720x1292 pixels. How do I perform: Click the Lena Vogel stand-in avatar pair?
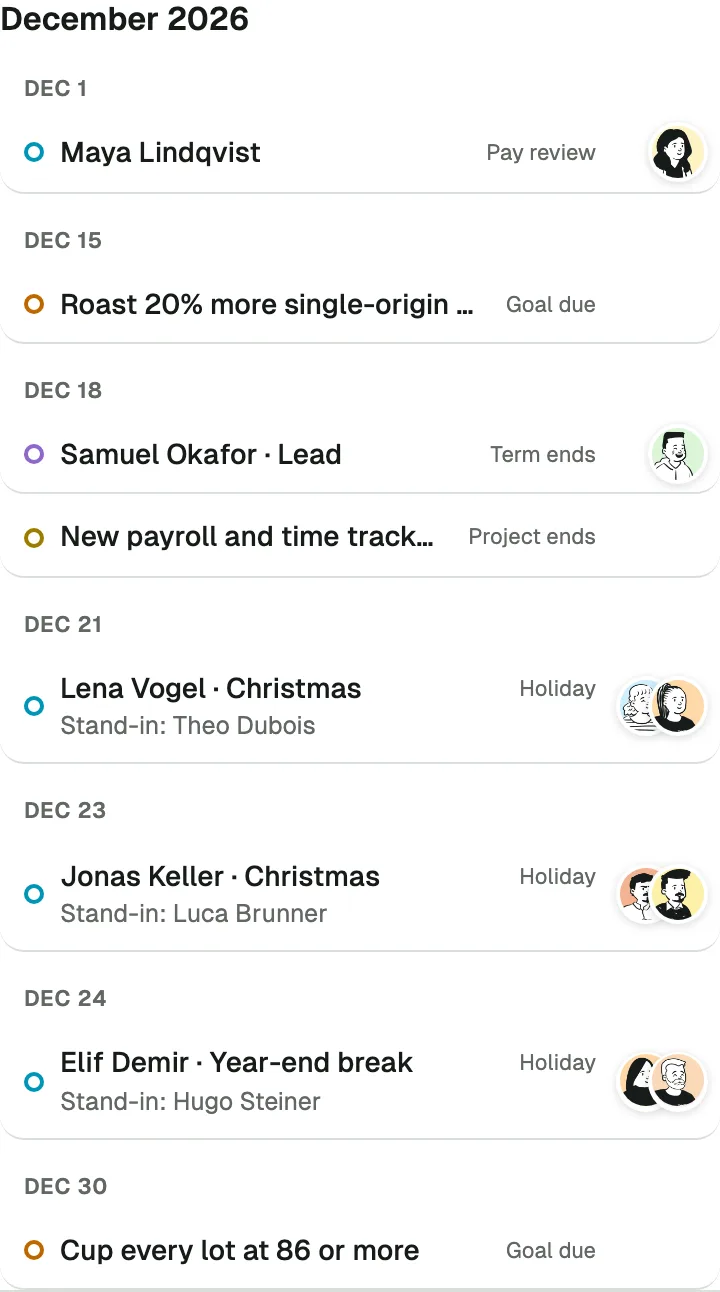662,706
